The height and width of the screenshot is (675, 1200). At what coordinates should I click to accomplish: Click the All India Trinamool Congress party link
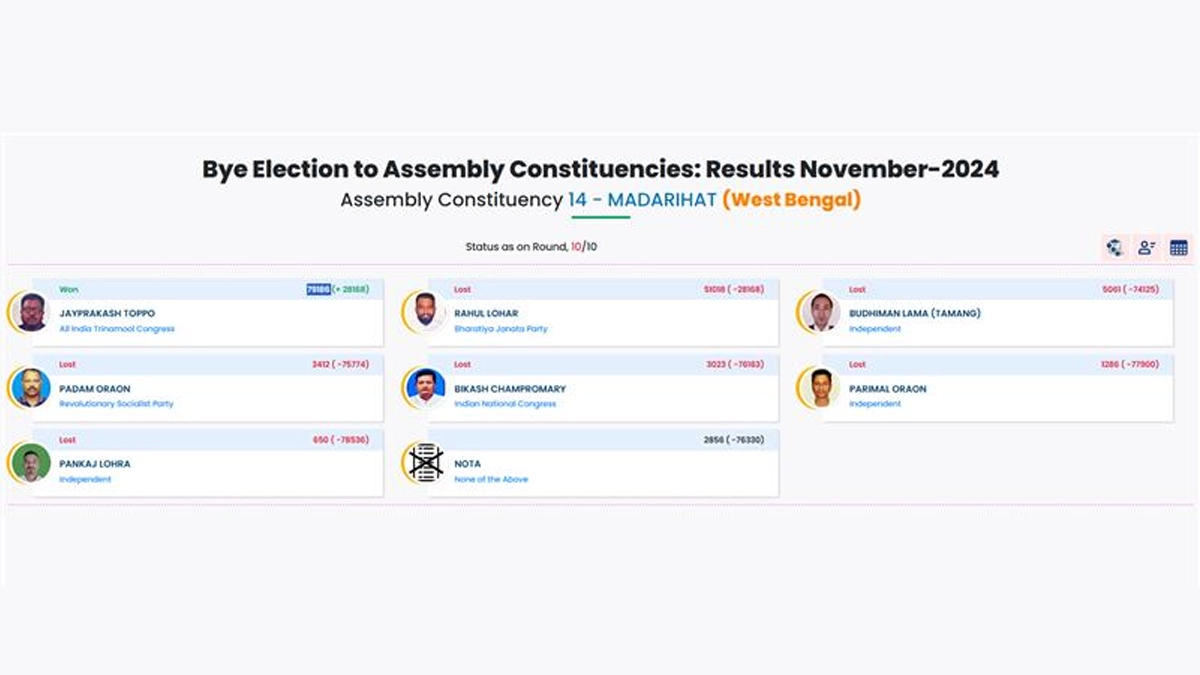pos(117,329)
